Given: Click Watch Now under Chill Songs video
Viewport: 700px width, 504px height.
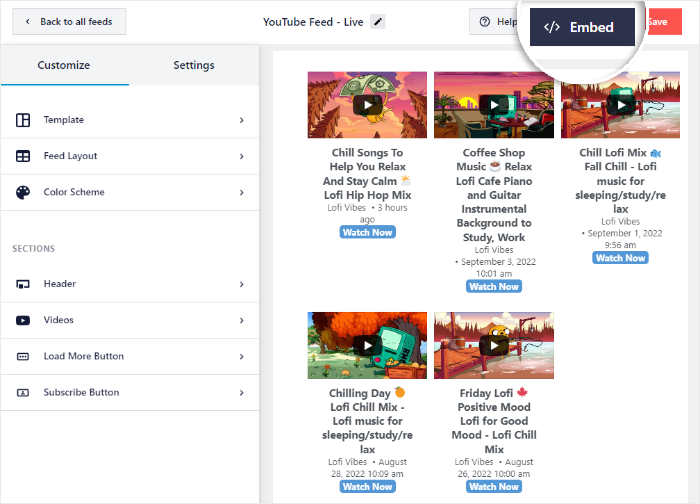Looking at the screenshot, I should tap(367, 232).
